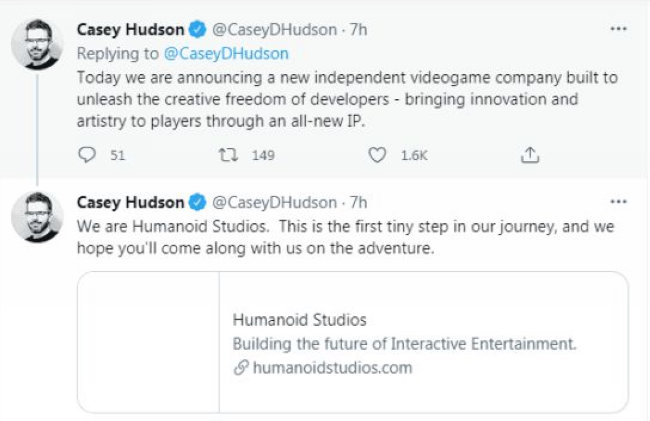Share the first tweet via upload icon
Image resolution: width=650 pixels, height=421 pixels.
point(530,155)
